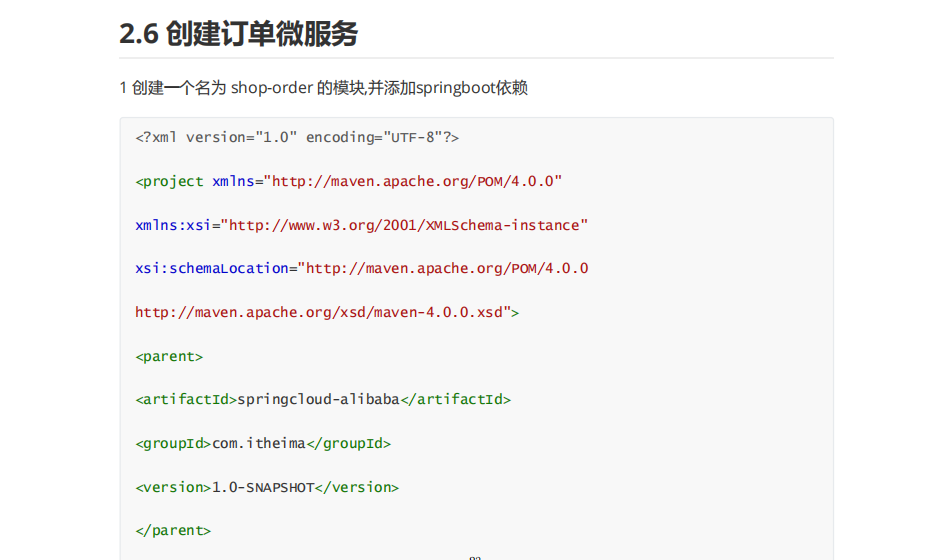Click the xml version declaration line
947x560 pixels.
point(297,138)
